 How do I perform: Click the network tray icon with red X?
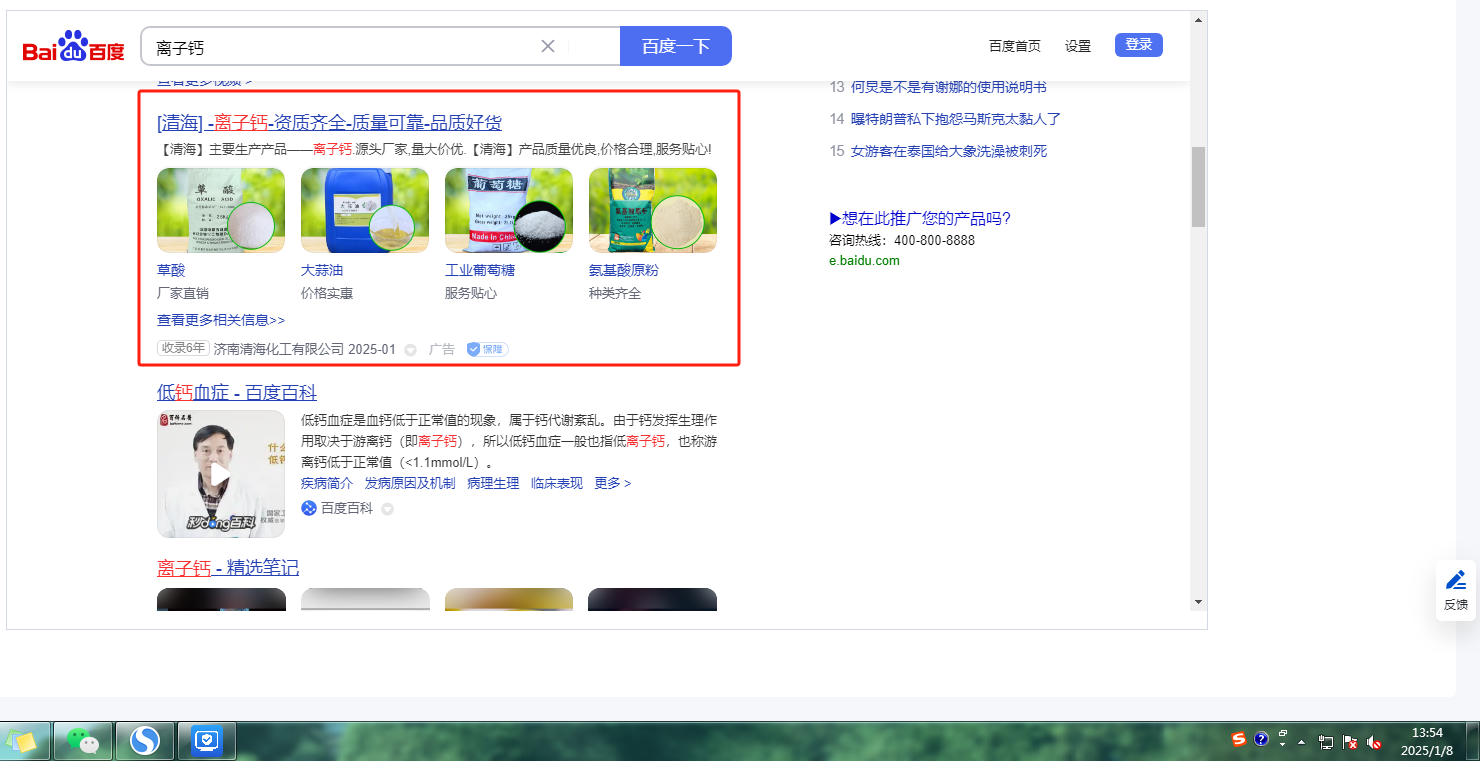coord(1350,743)
